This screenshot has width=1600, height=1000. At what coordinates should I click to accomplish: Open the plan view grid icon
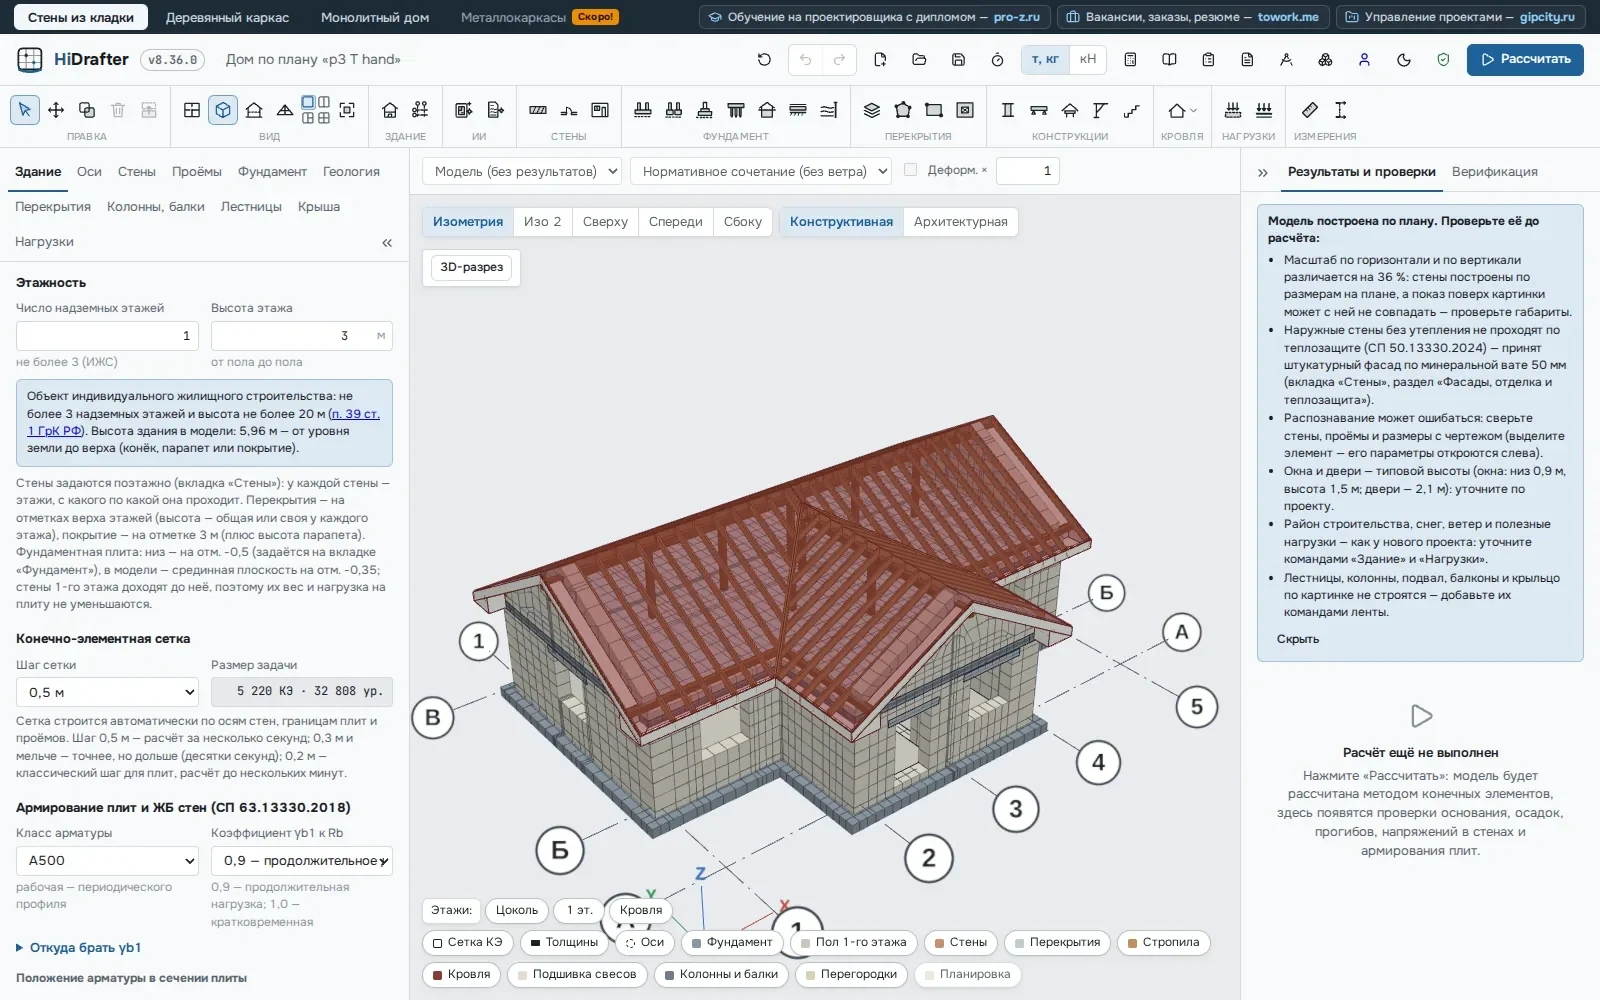(192, 110)
